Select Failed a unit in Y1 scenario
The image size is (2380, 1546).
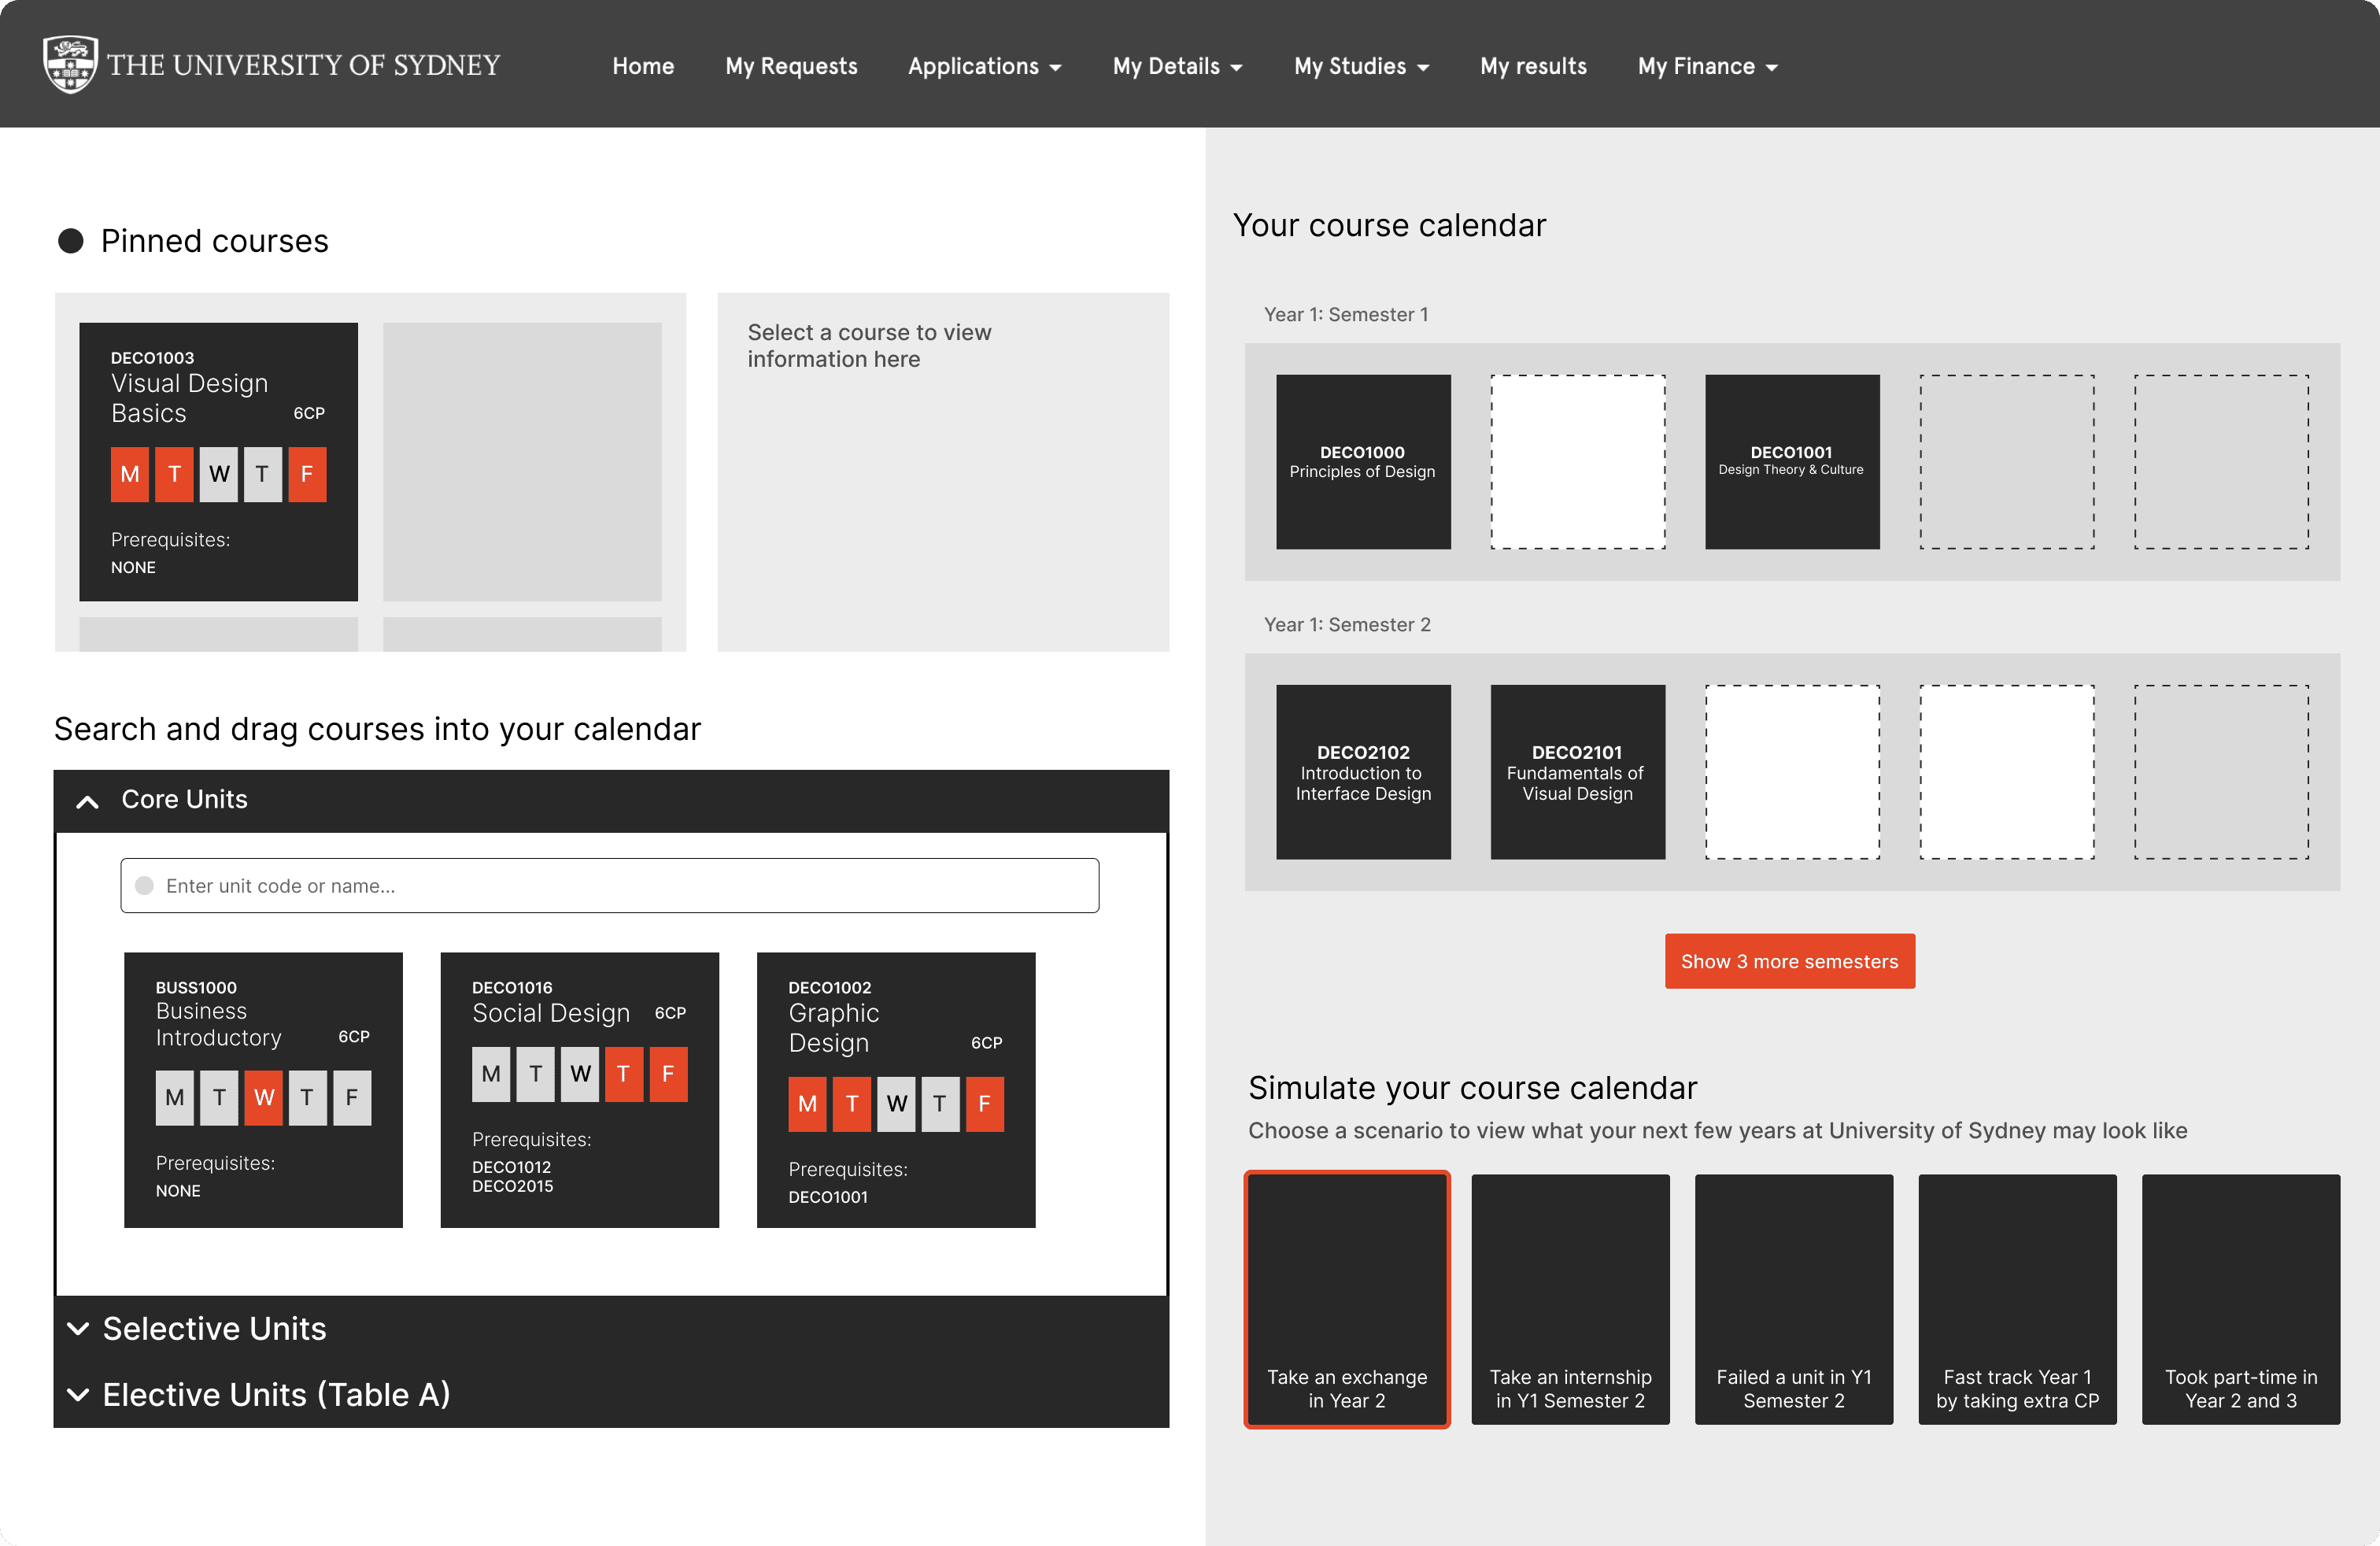[x=1793, y=1298]
